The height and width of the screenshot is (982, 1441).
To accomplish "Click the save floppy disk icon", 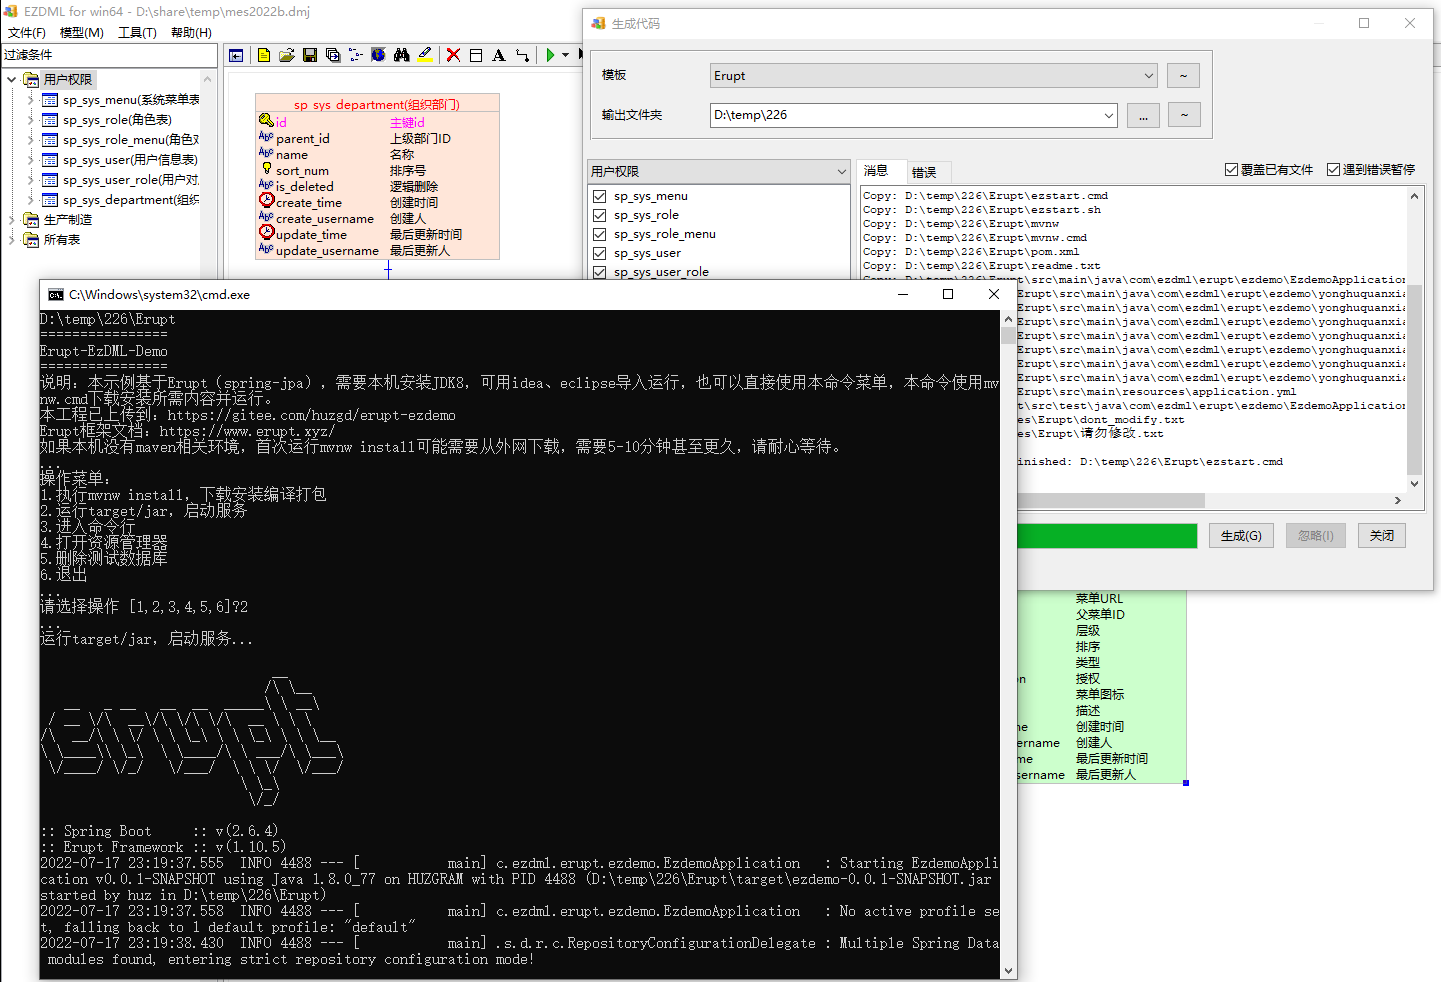I will 310,55.
